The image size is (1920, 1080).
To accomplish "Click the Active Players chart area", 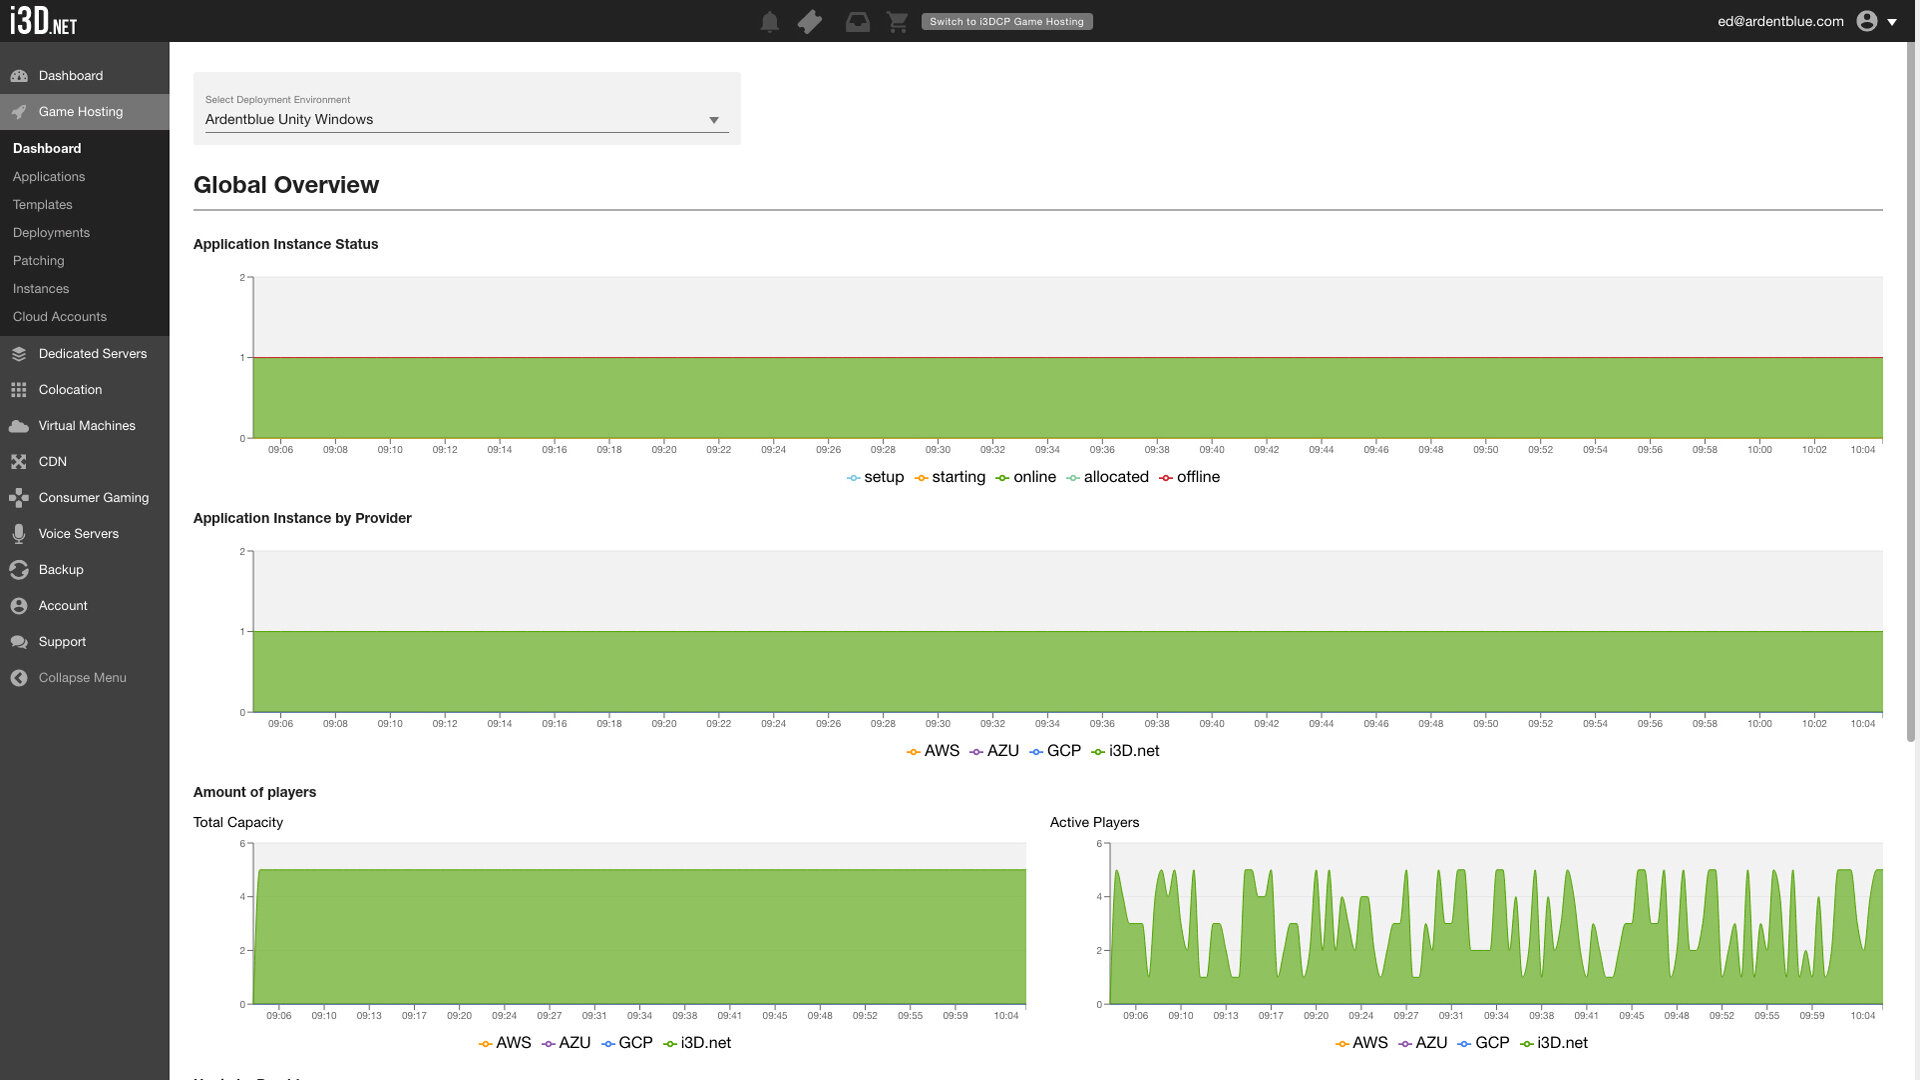I will 1496,924.
